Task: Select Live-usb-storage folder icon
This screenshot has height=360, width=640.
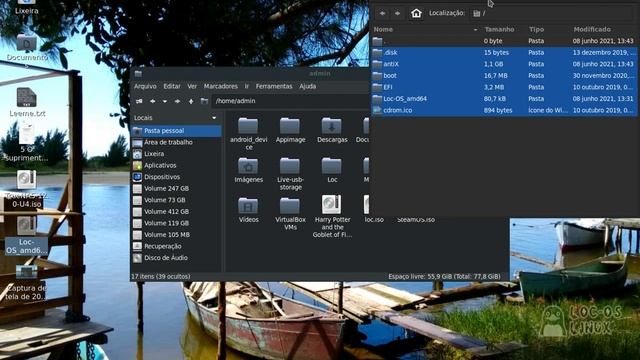Action: tap(290, 166)
